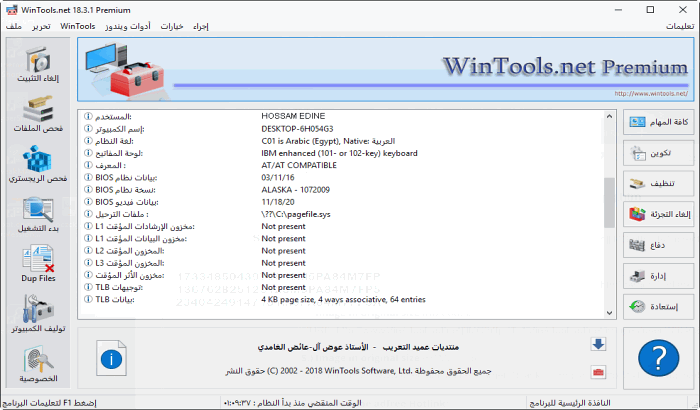Select the TLB data row 4 KB page size

click(x=342, y=300)
